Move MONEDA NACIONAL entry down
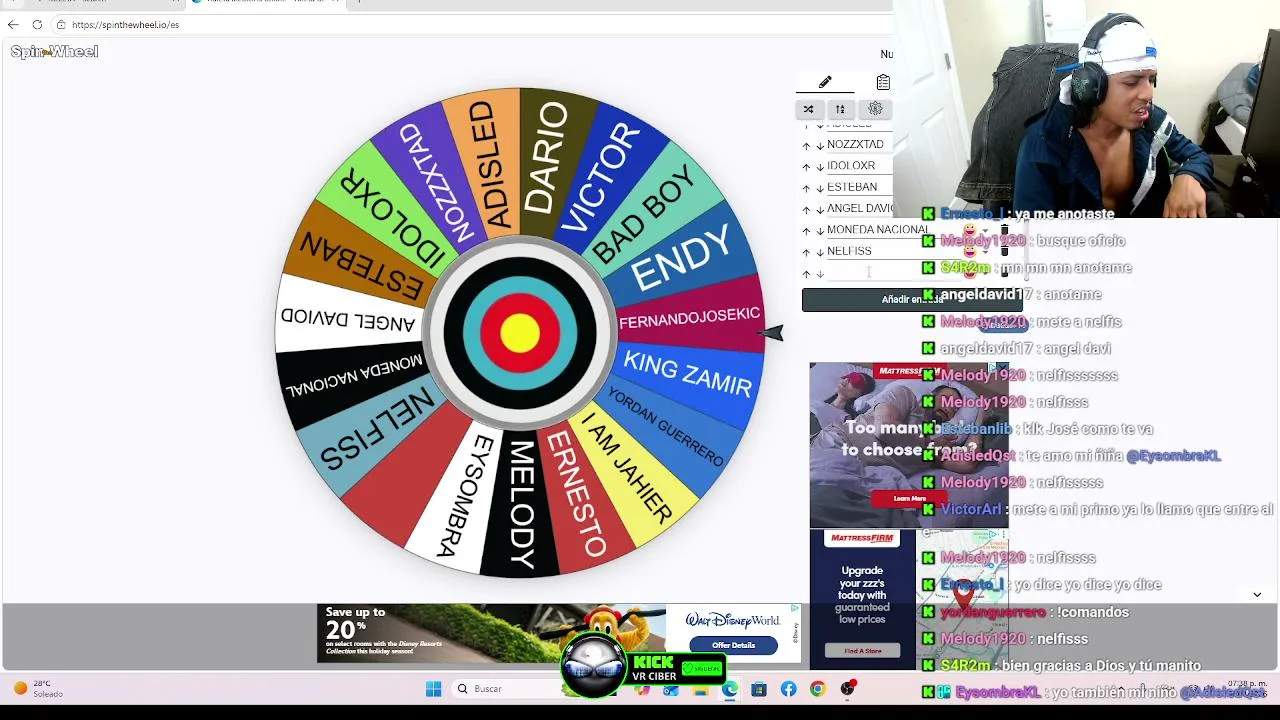This screenshot has width=1280, height=720. point(820,231)
